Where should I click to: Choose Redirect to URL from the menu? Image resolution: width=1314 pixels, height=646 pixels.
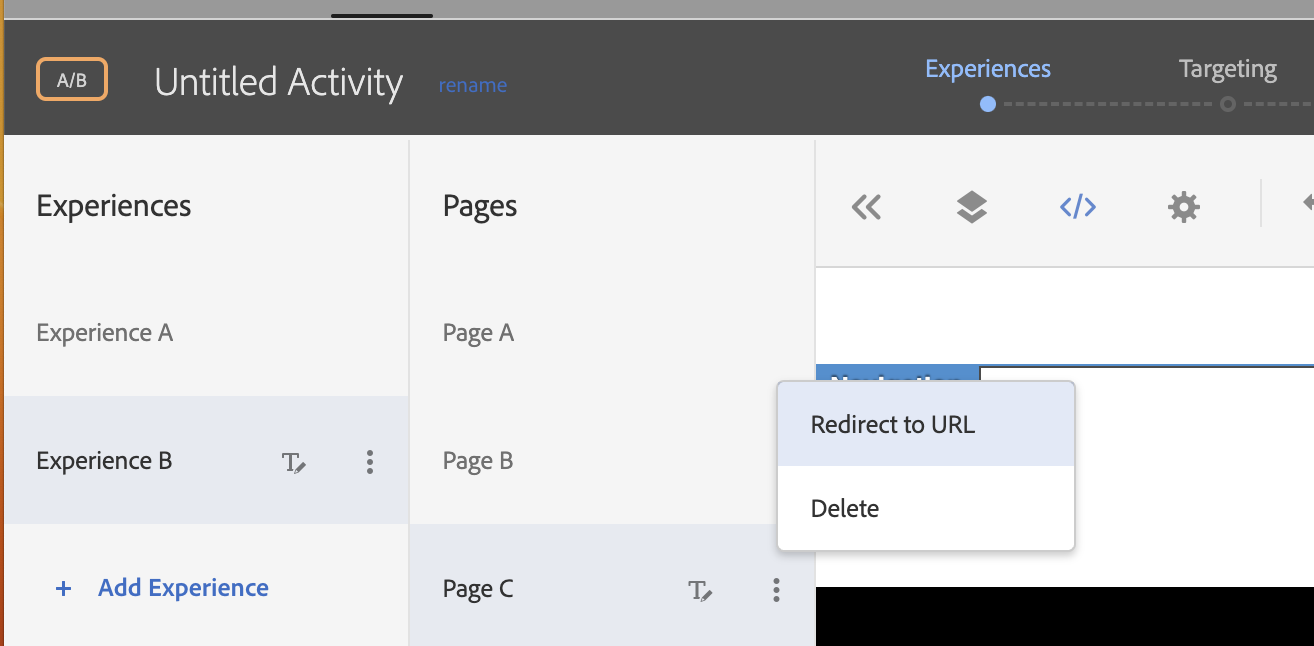coord(891,424)
